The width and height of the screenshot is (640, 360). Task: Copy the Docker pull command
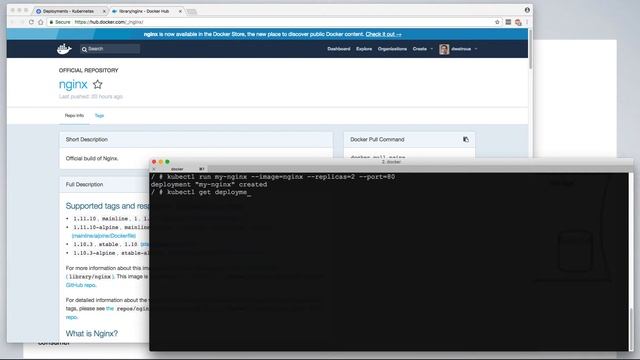466,140
